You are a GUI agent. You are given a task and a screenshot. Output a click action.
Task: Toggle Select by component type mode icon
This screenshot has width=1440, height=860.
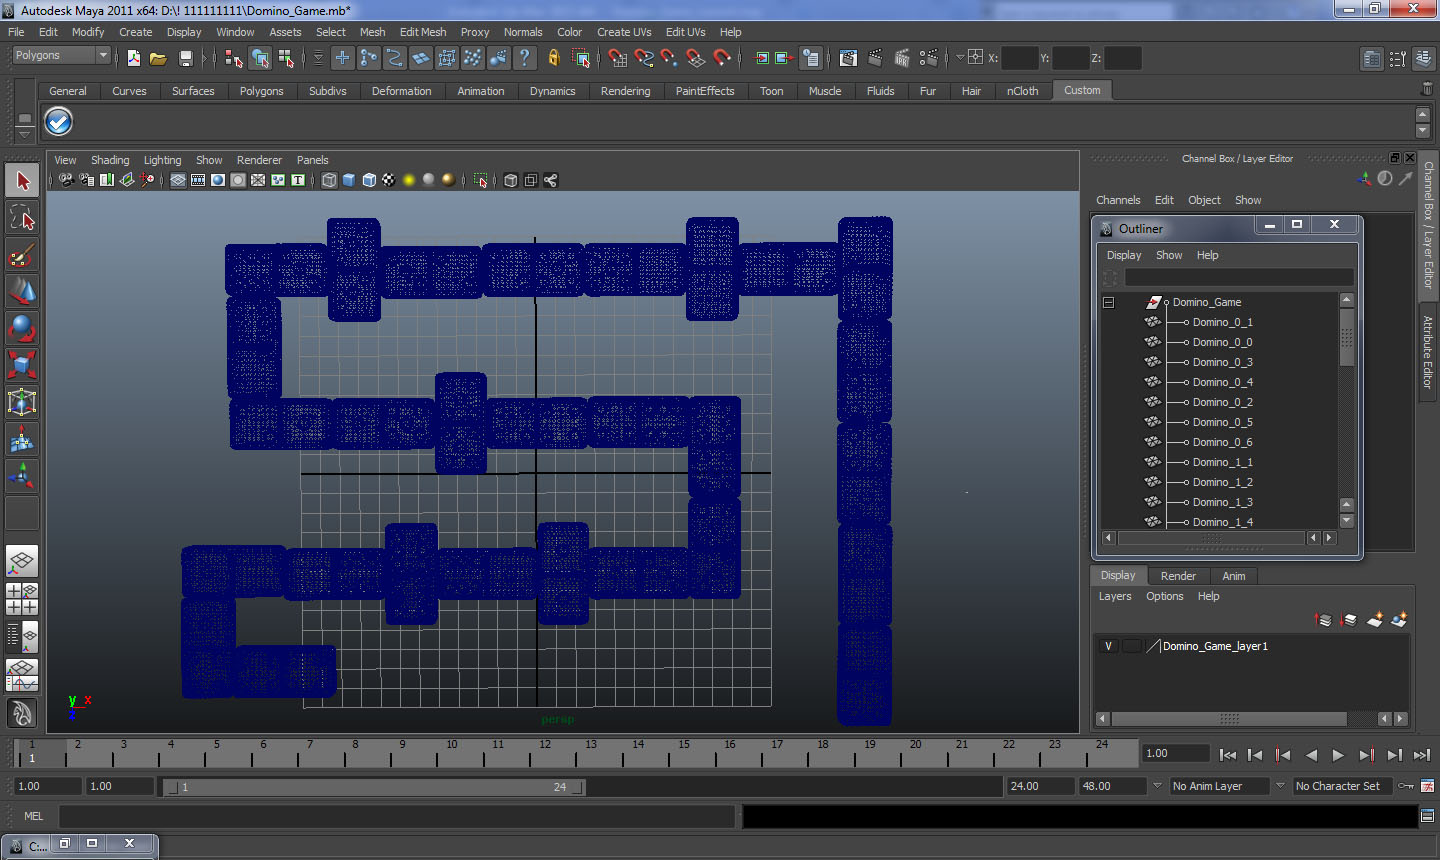click(286, 58)
